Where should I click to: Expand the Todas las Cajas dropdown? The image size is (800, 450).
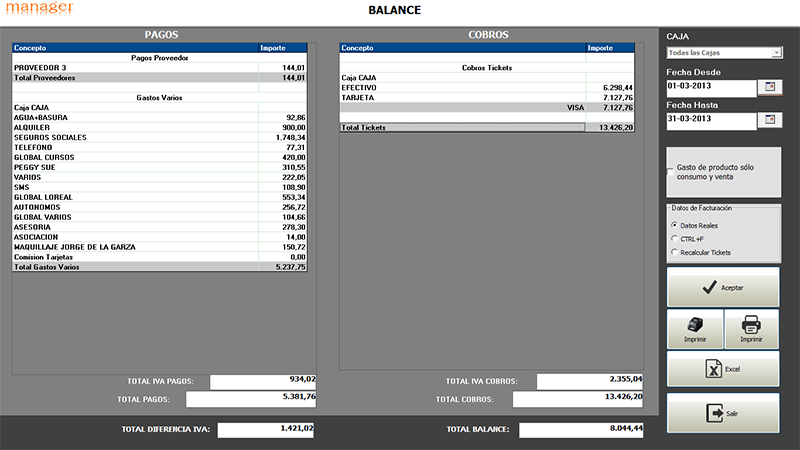(x=777, y=53)
